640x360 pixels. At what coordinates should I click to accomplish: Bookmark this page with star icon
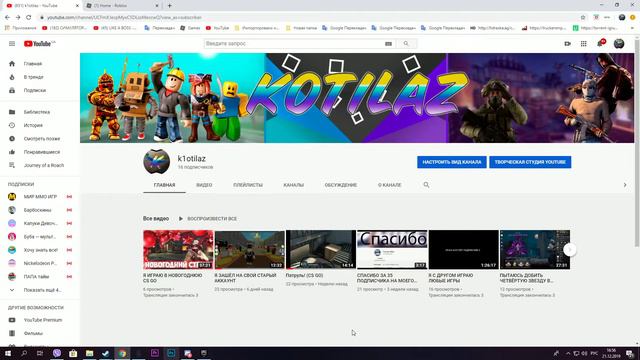click(x=583, y=17)
